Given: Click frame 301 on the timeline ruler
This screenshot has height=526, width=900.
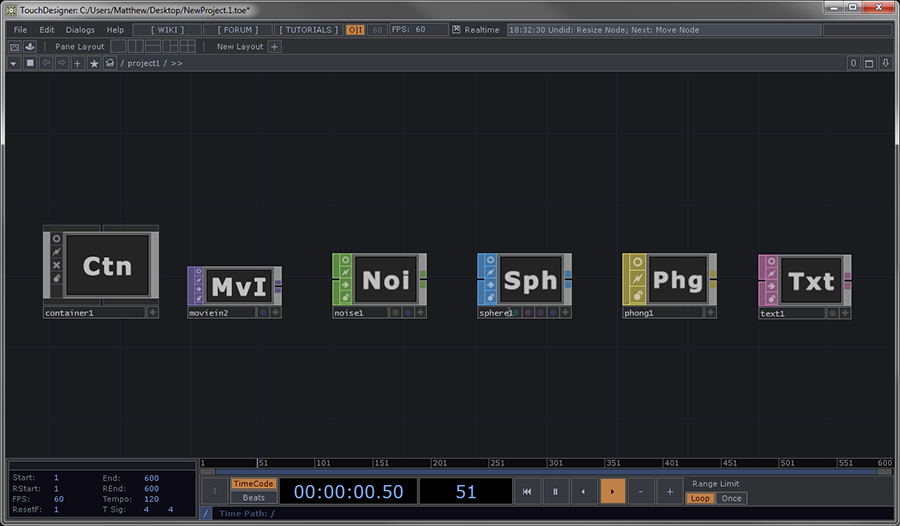Looking at the screenshot, I should tap(548, 464).
